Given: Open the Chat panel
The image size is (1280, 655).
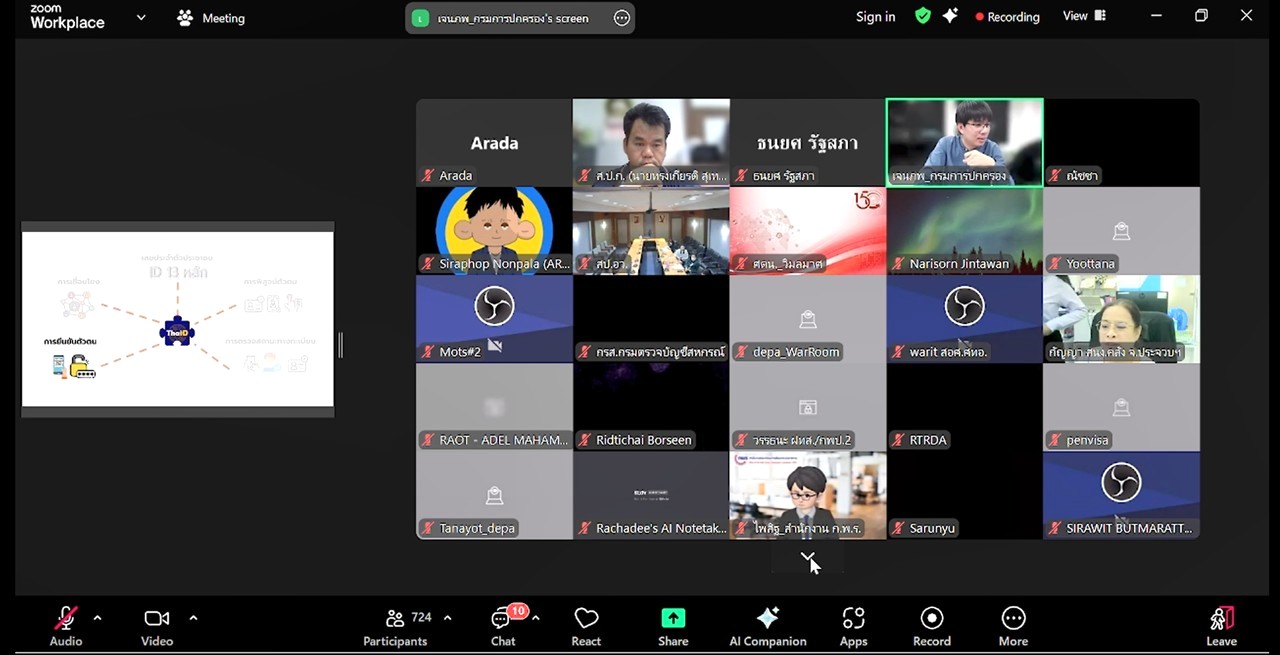Looking at the screenshot, I should pyautogui.click(x=503, y=626).
